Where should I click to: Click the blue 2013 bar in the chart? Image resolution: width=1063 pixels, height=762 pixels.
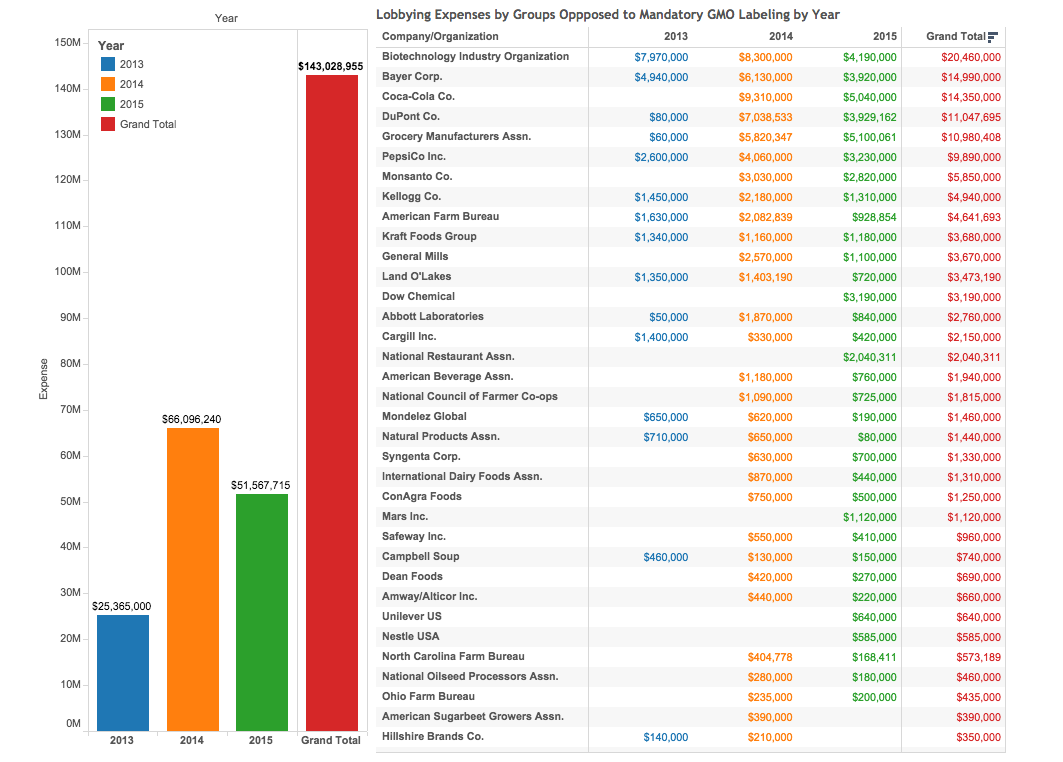coord(123,673)
